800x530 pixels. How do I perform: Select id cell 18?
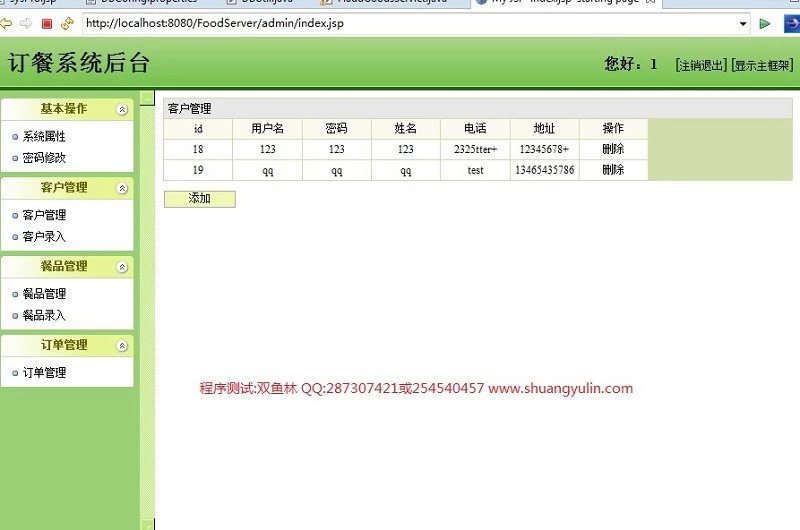(x=198, y=149)
